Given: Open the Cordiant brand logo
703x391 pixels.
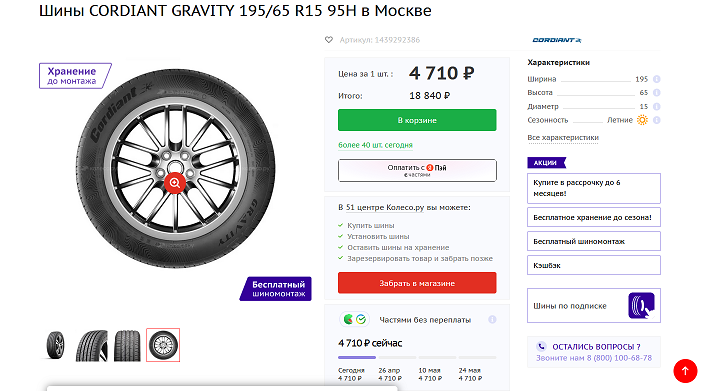Looking at the screenshot, I should [x=556, y=40].
